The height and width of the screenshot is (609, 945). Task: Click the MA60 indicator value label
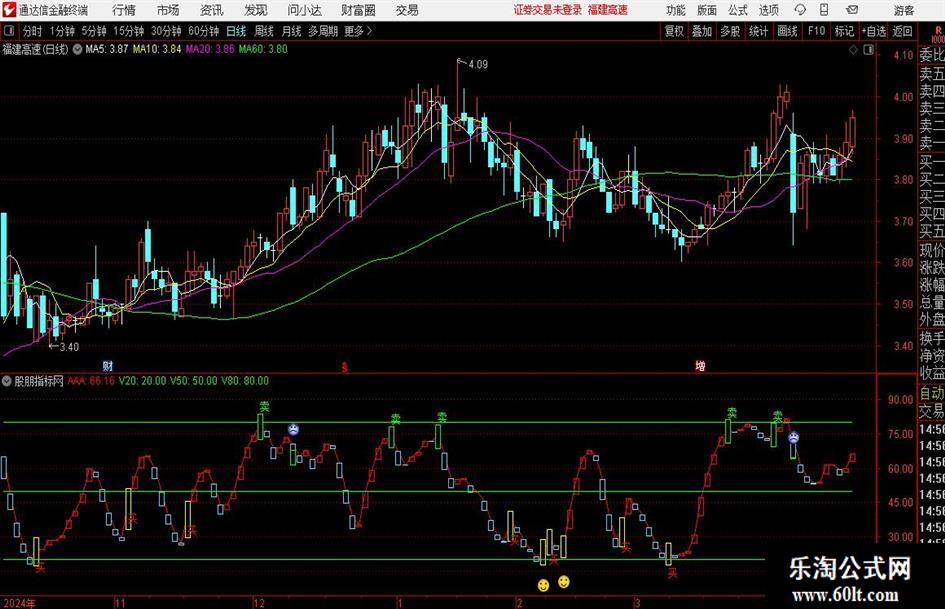[x=263, y=49]
